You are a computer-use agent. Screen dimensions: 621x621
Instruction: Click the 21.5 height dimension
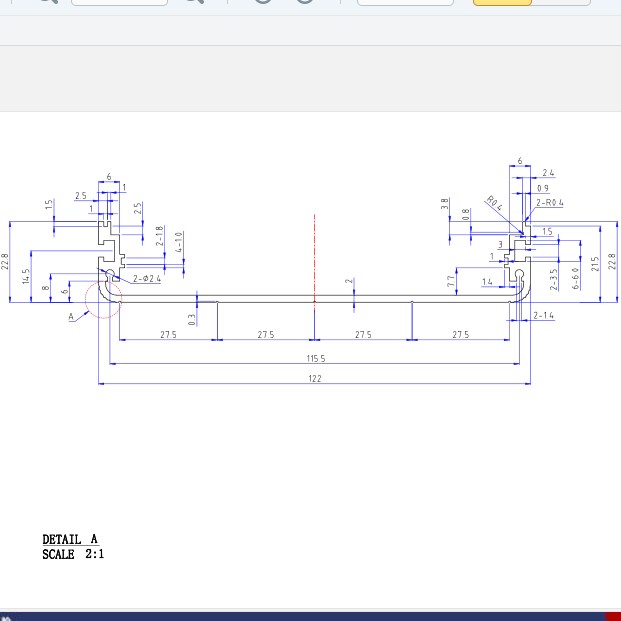tap(595, 264)
